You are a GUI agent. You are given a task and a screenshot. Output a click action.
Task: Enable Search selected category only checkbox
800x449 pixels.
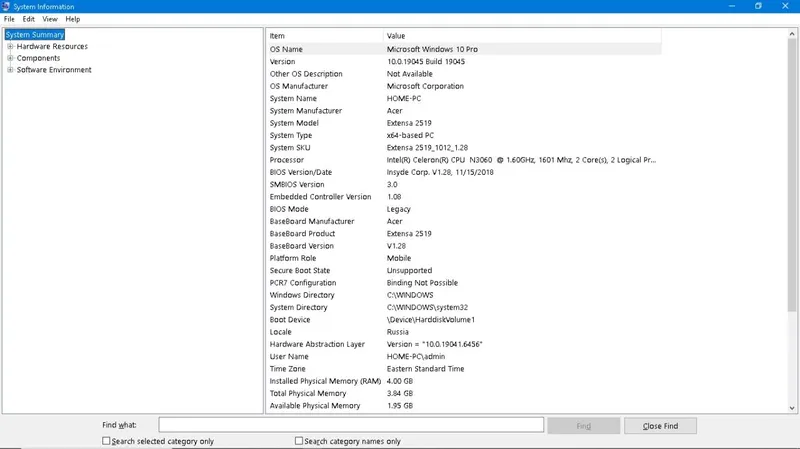[x=106, y=441]
